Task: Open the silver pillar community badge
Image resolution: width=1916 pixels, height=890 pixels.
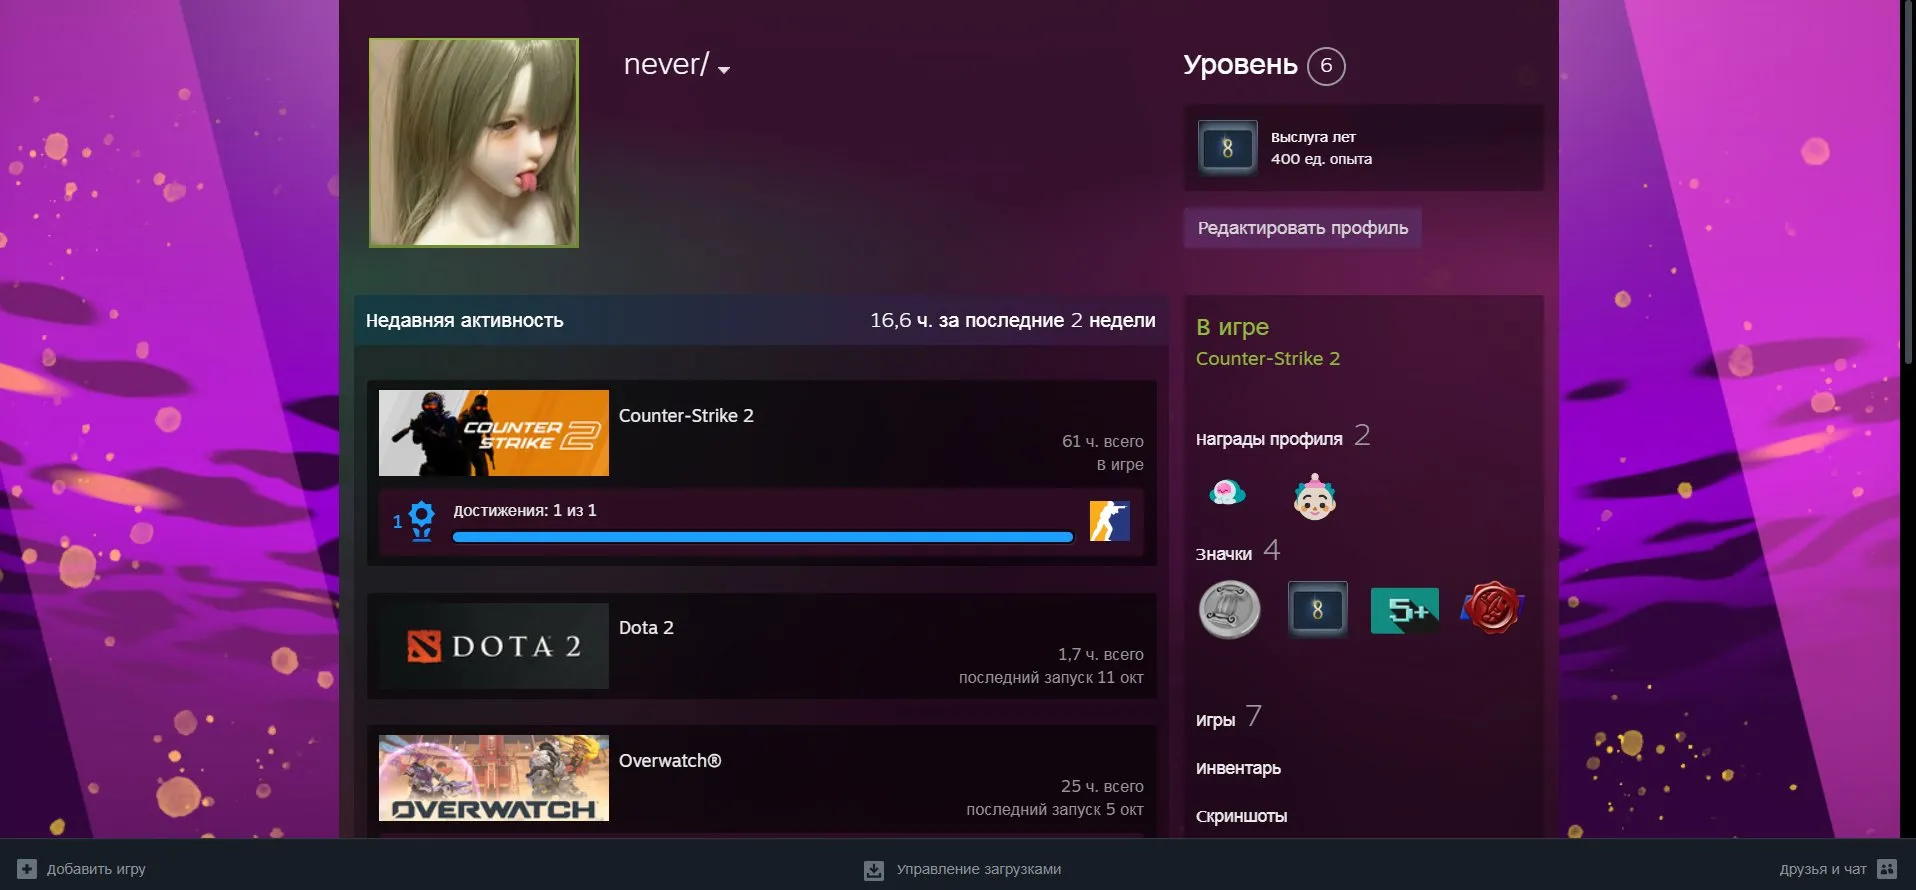Action: point(1229,610)
